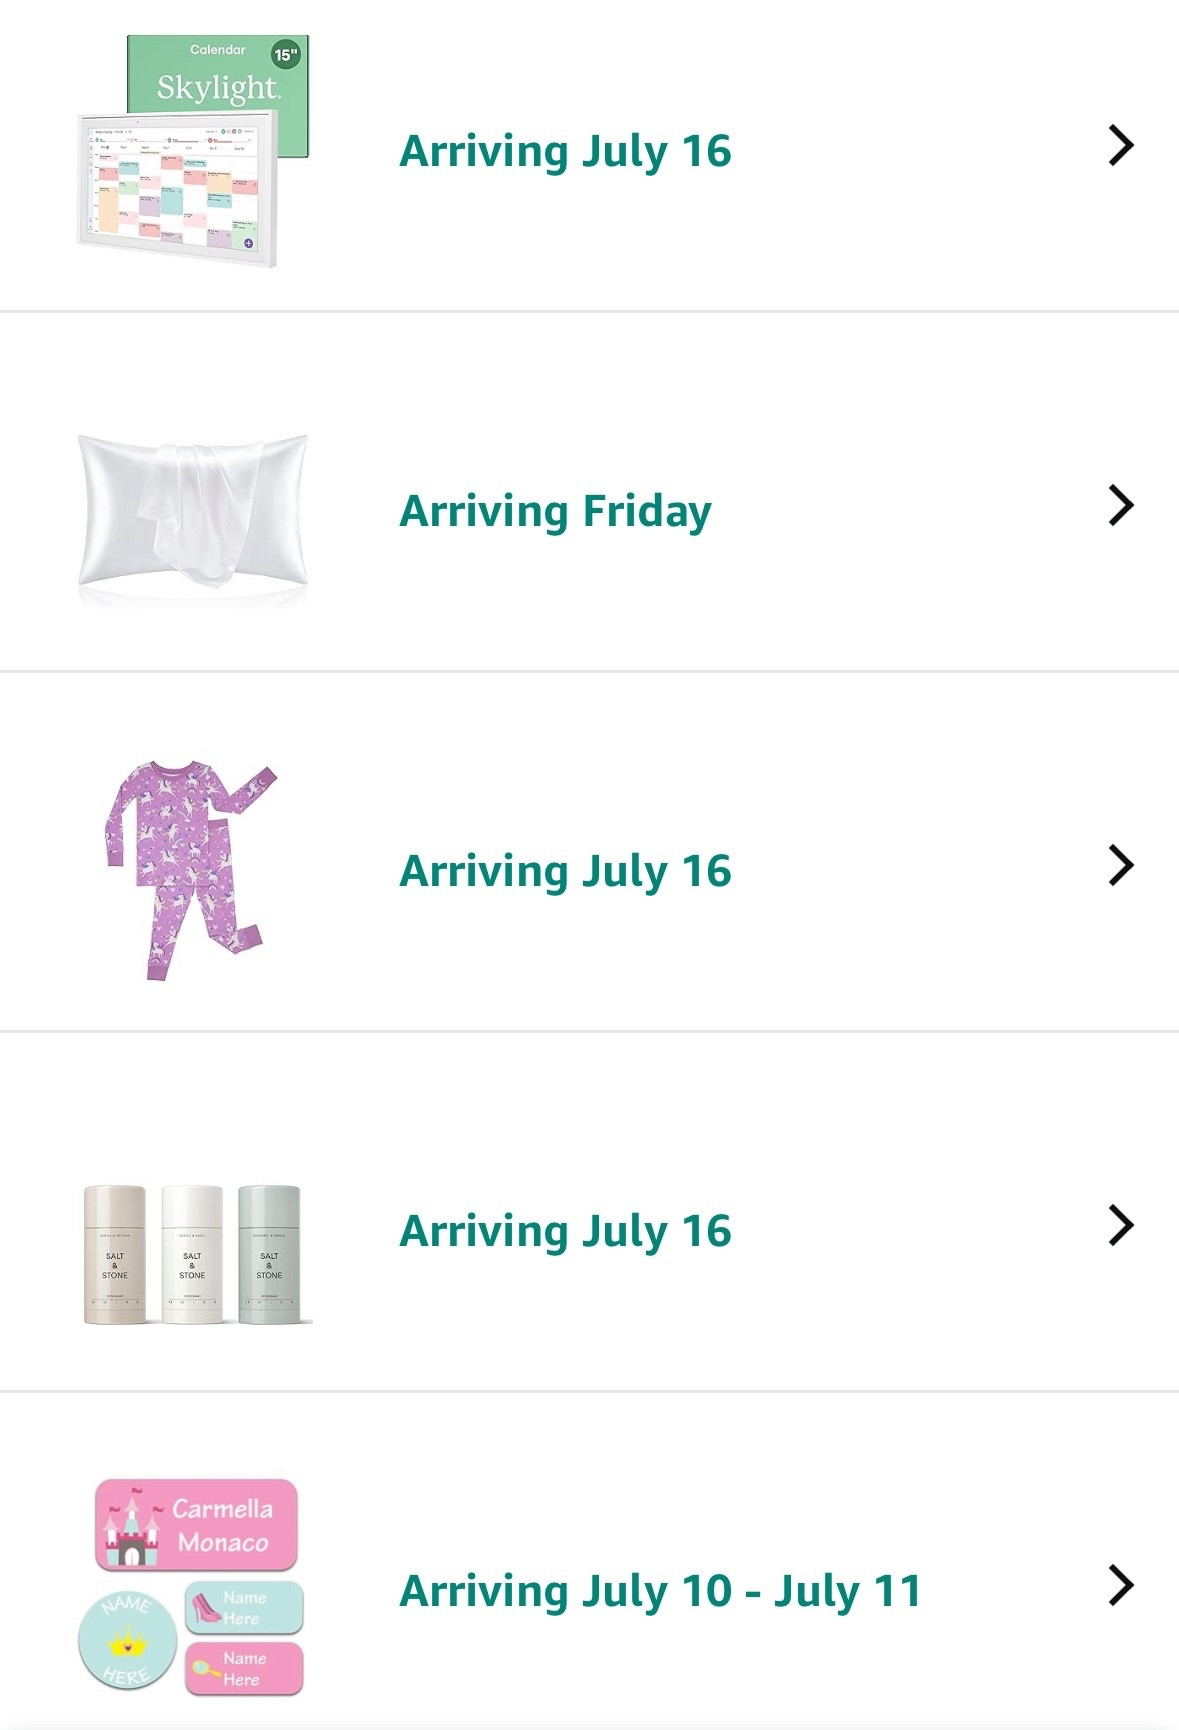Viewport: 1179px width, 1730px height.
Task: Open the Arriving Friday pillowcase tracking link
Action: pos(553,510)
